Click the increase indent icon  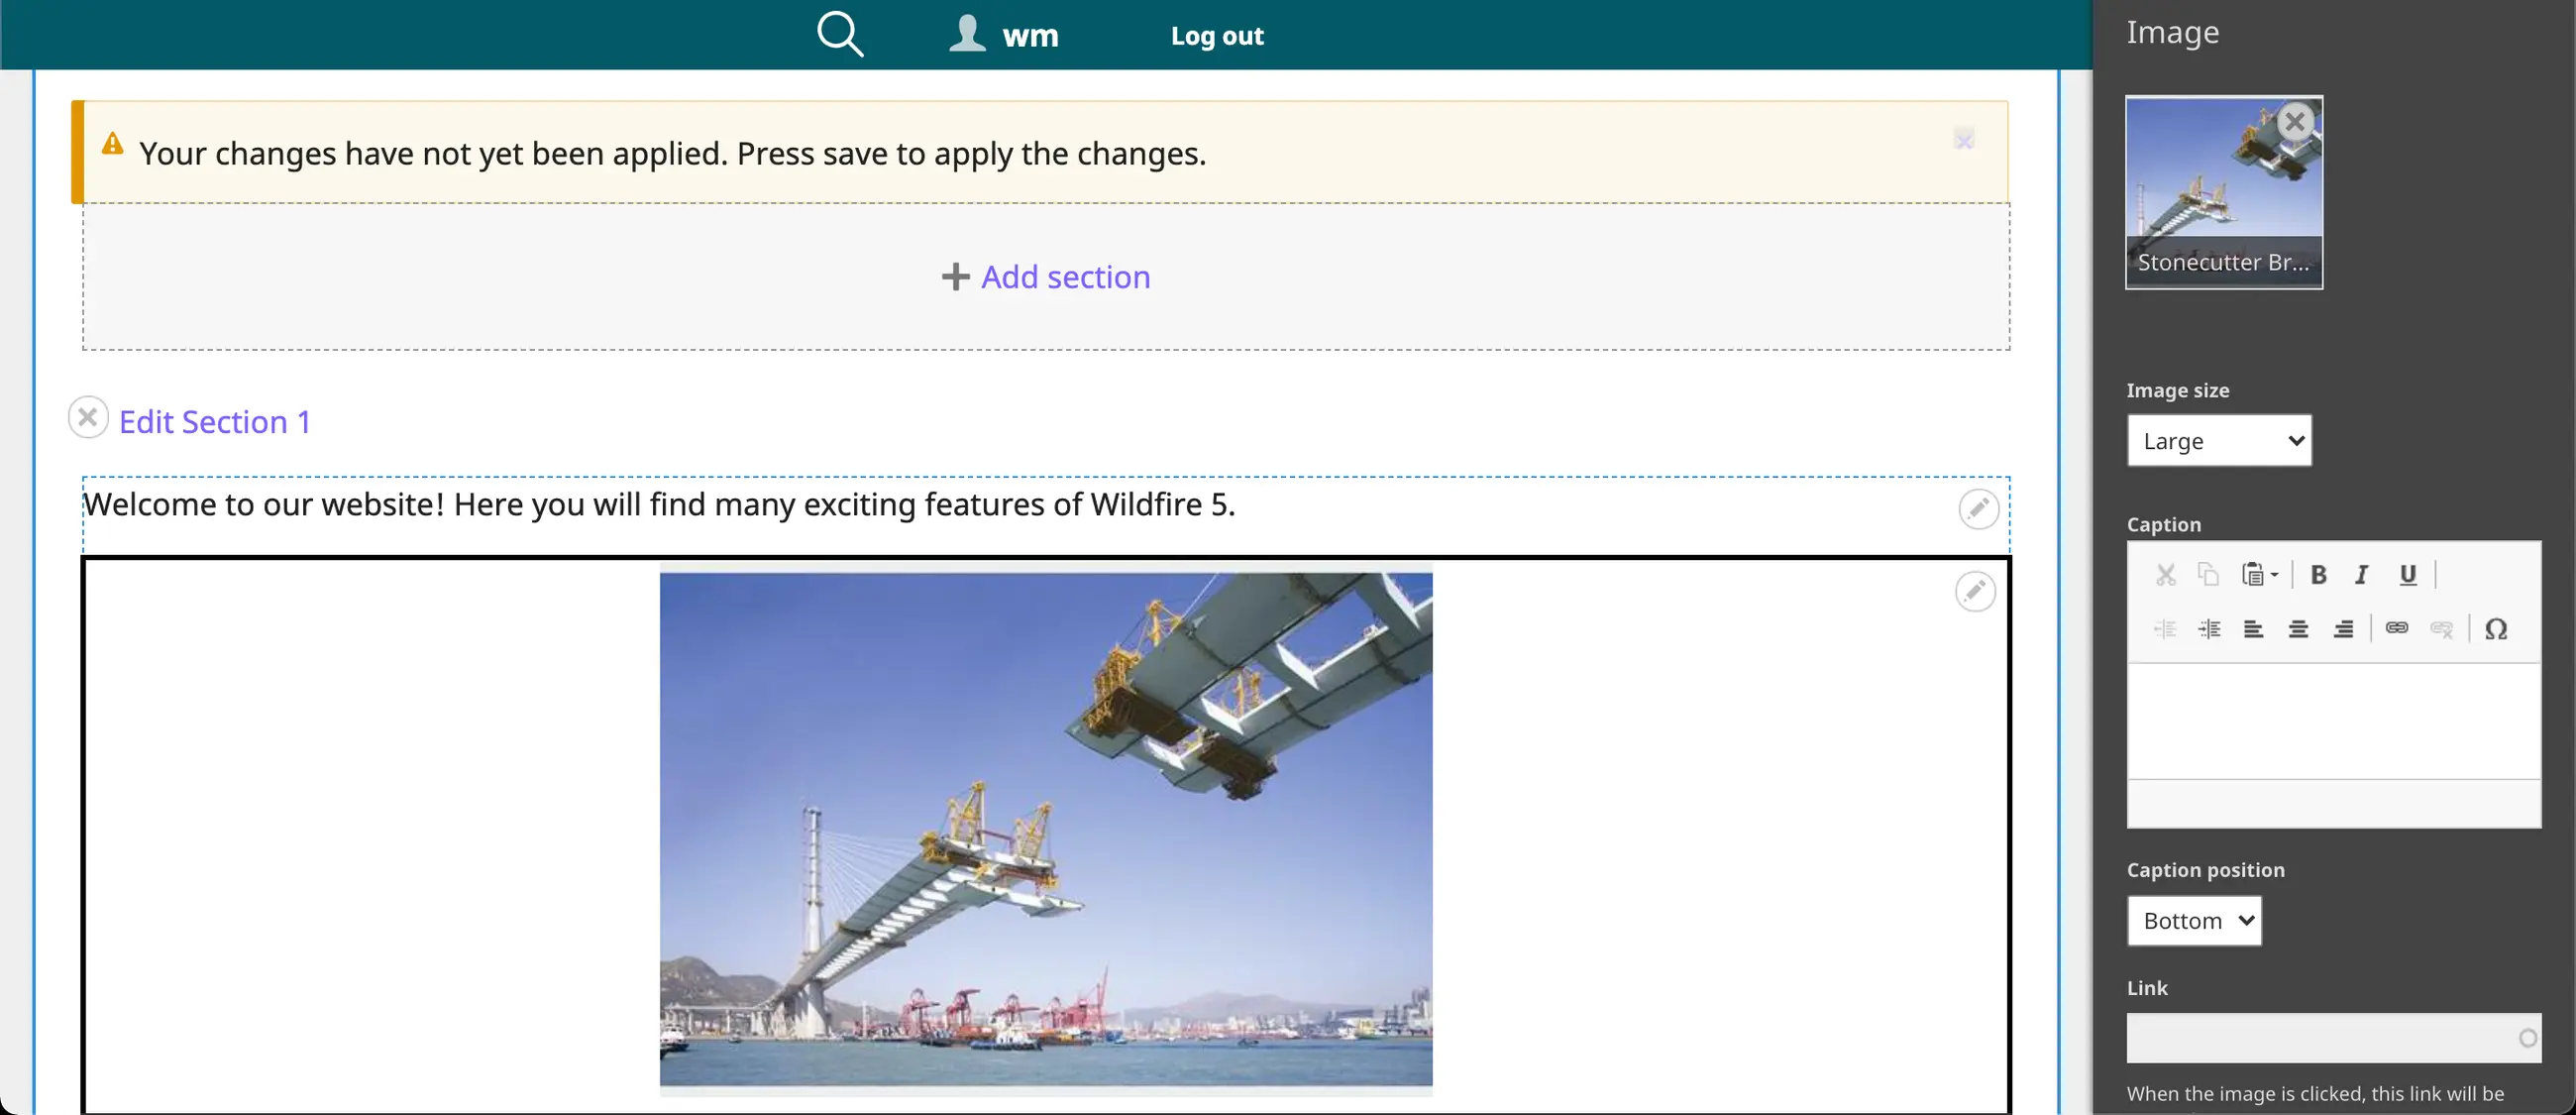pos(2209,629)
